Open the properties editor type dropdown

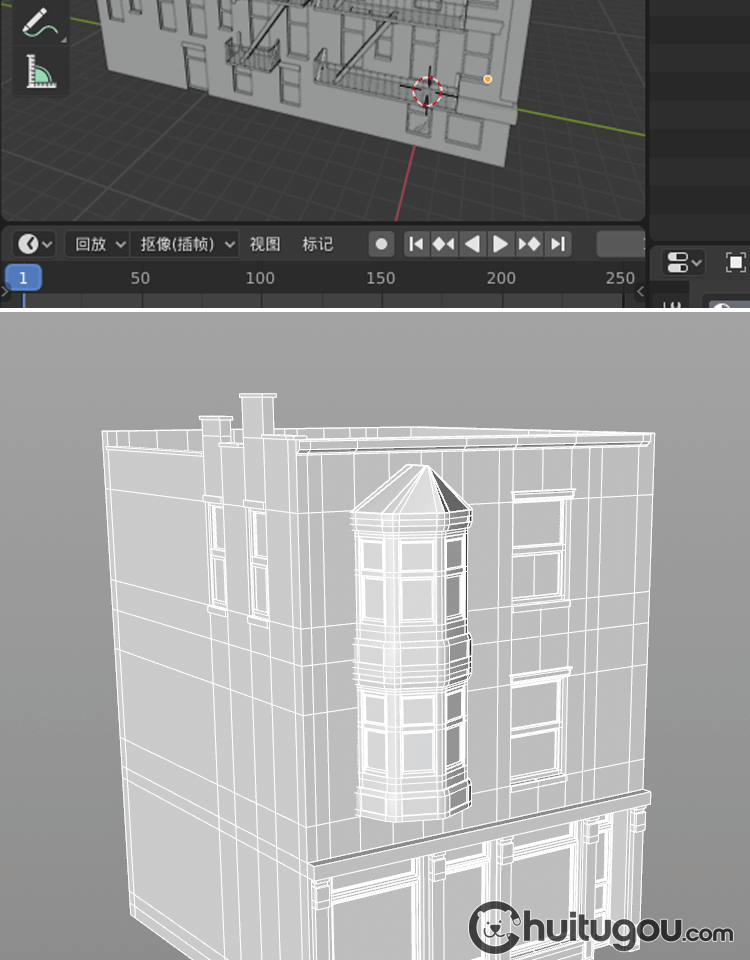point(684,263)
